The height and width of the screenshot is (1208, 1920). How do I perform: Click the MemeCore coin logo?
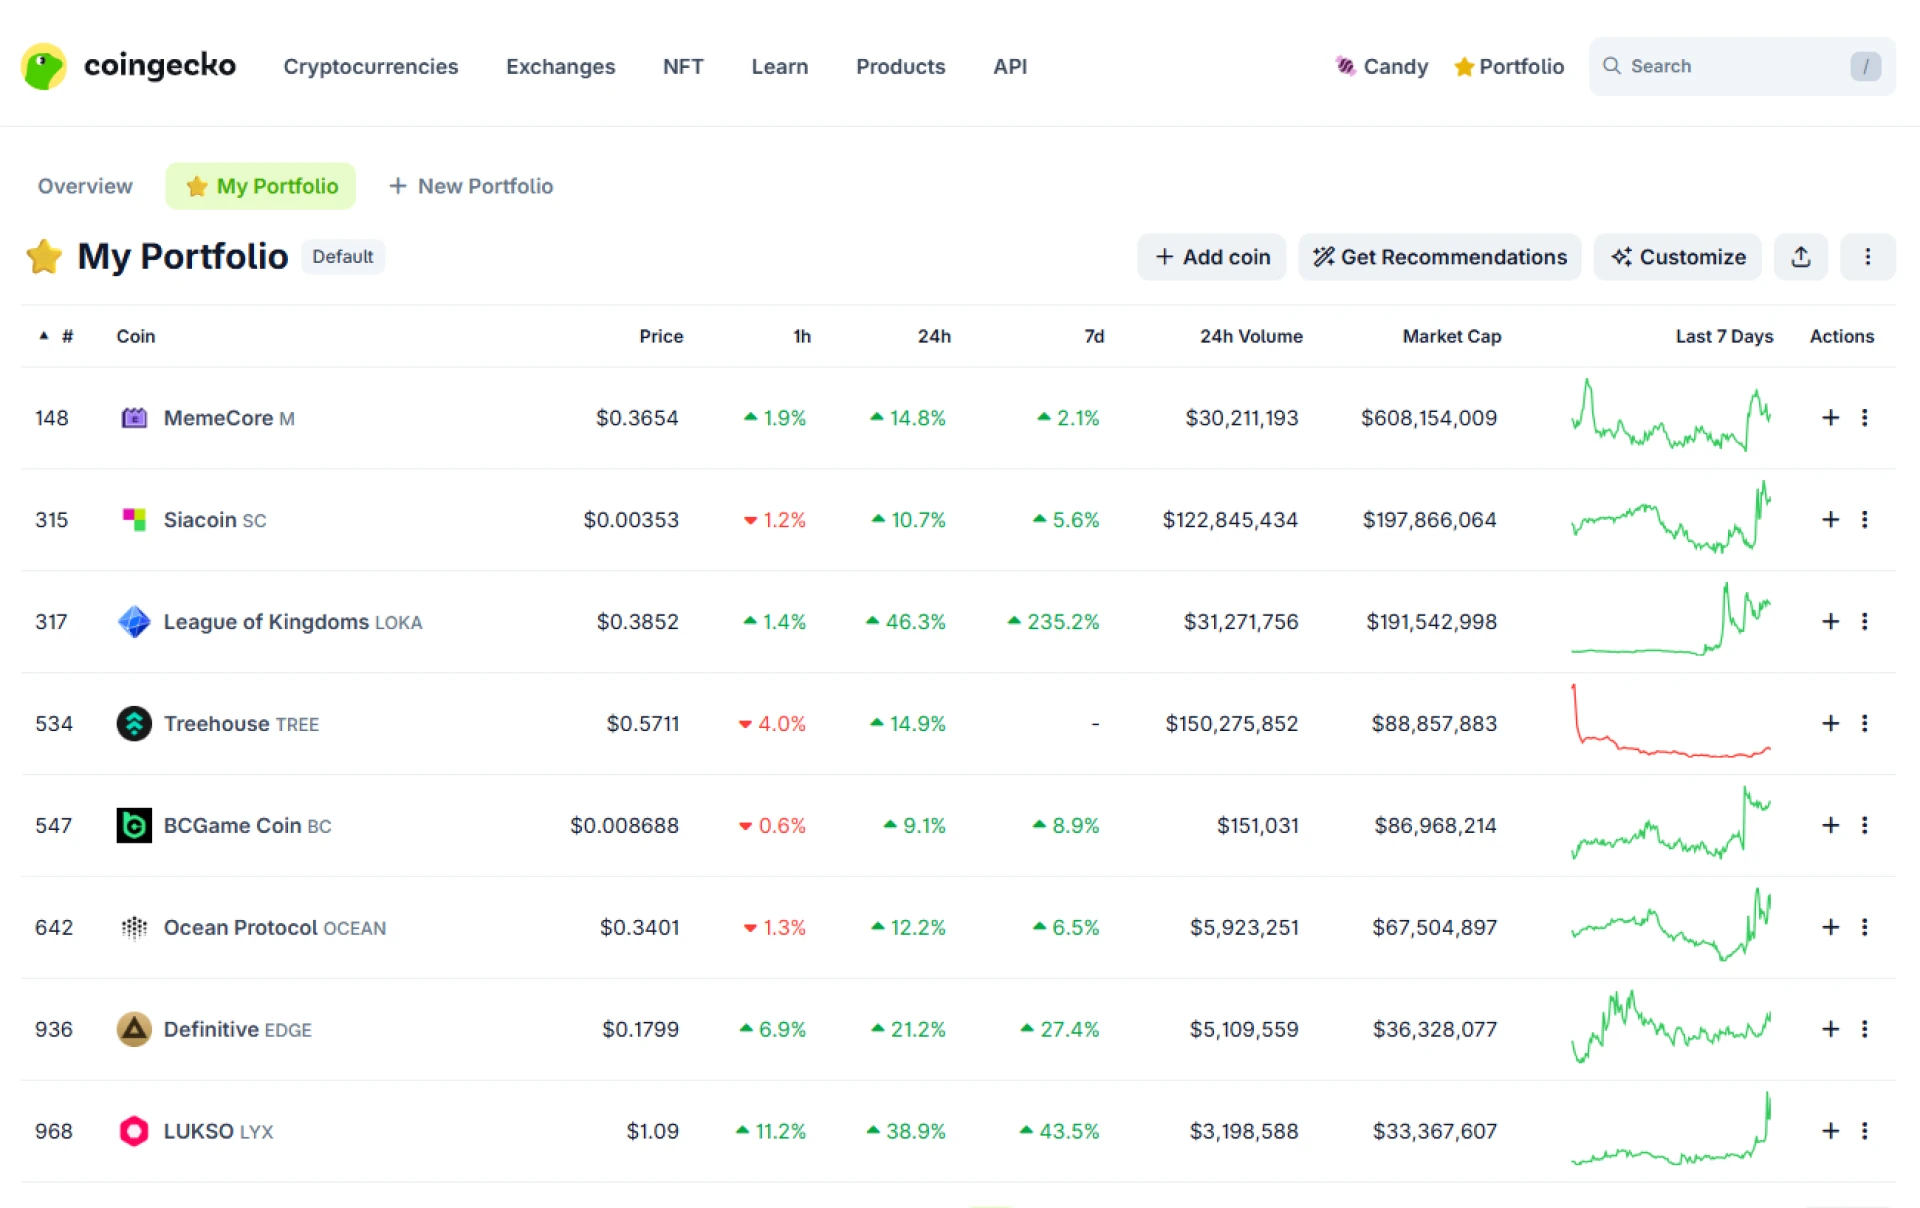pos(135,418)
